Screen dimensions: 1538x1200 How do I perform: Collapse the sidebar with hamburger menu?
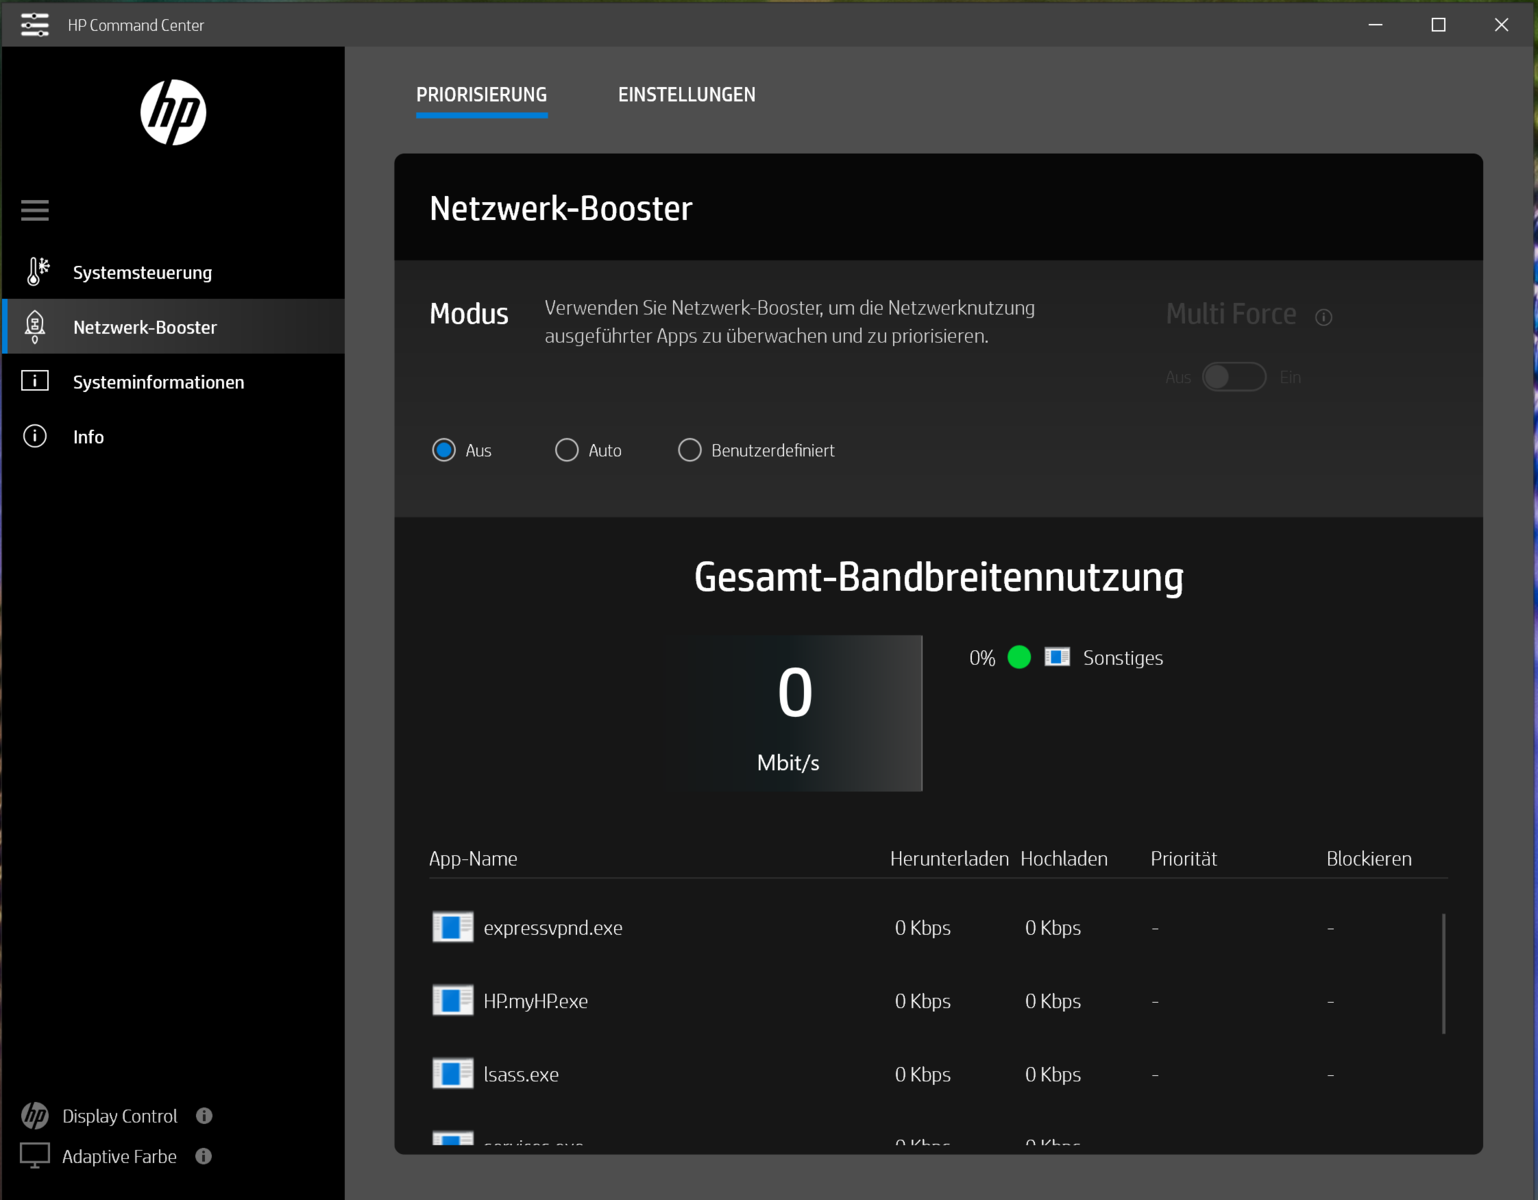coord(35,210)
